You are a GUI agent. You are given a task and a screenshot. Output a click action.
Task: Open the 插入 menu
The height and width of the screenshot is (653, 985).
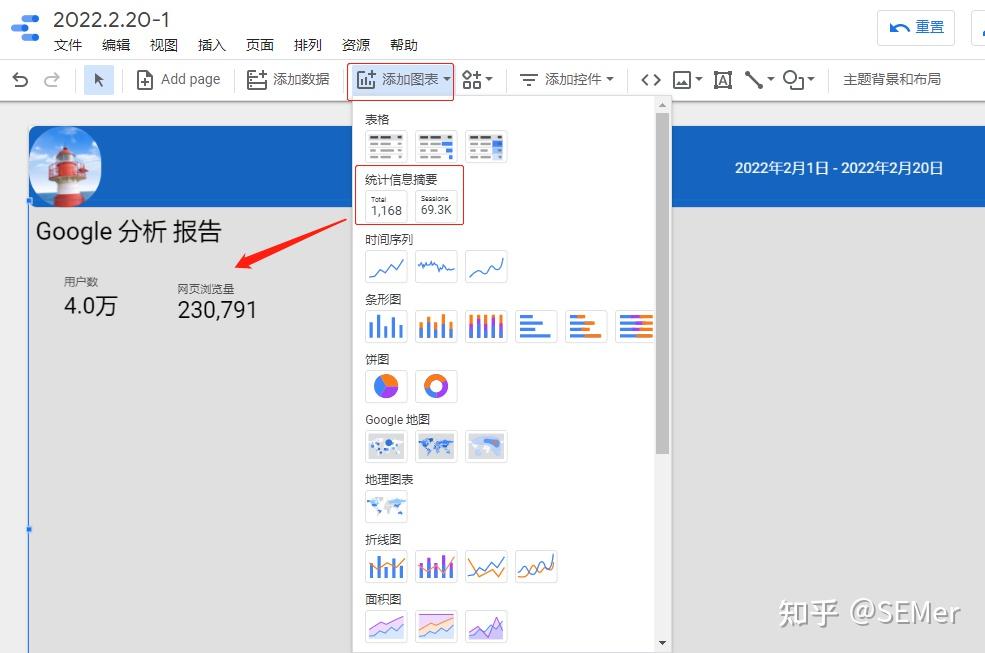(211, 45)
